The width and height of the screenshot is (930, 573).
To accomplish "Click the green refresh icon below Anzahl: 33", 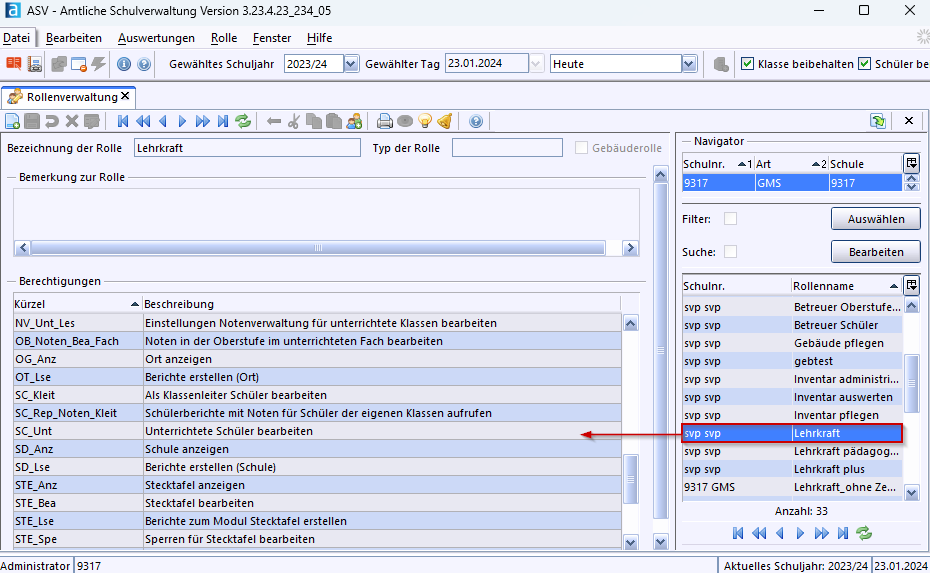I will pyautogui.click(x=864, y=533).
